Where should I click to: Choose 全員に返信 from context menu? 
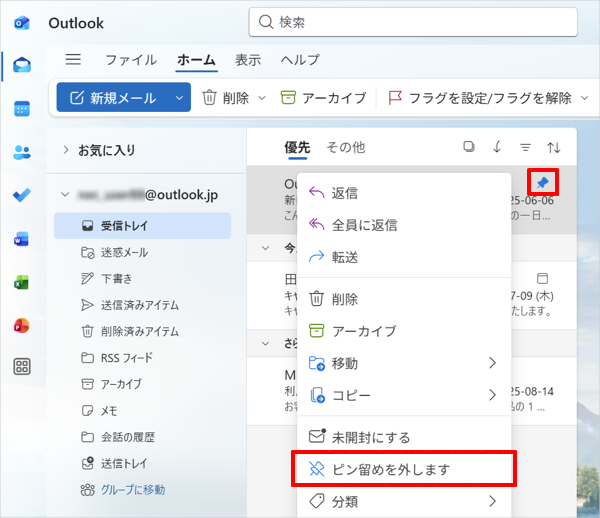coord(404,225)
